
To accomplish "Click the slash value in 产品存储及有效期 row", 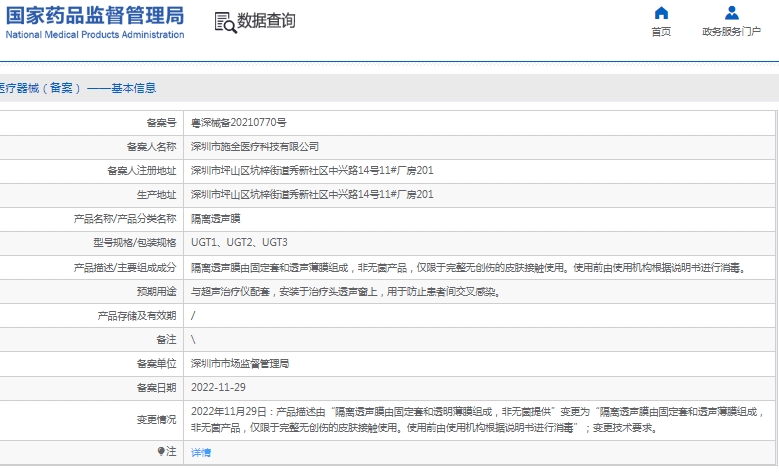I will pos(193,316).
